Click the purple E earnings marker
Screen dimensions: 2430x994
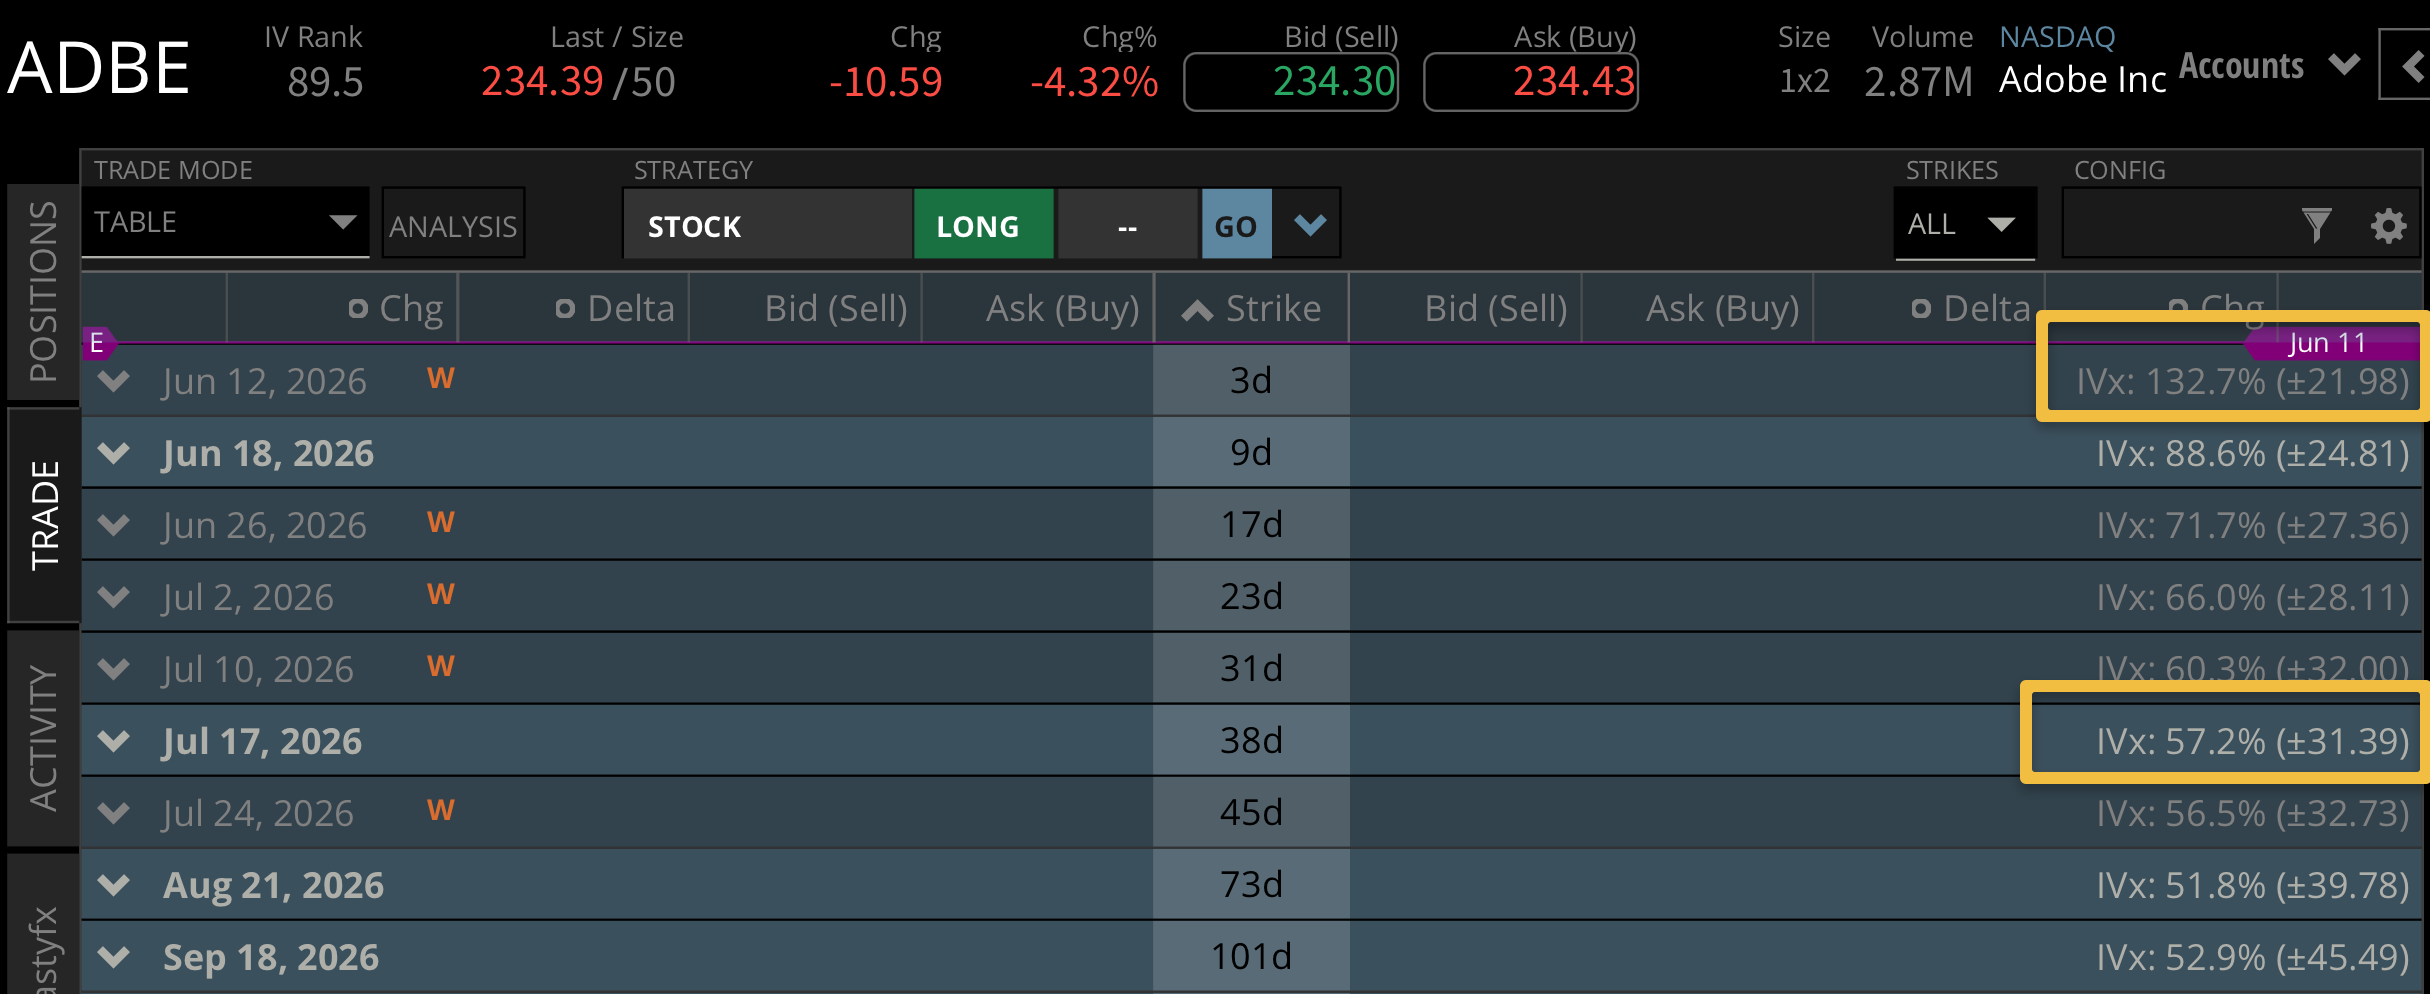pyautogui.click(x=97, y=343)
